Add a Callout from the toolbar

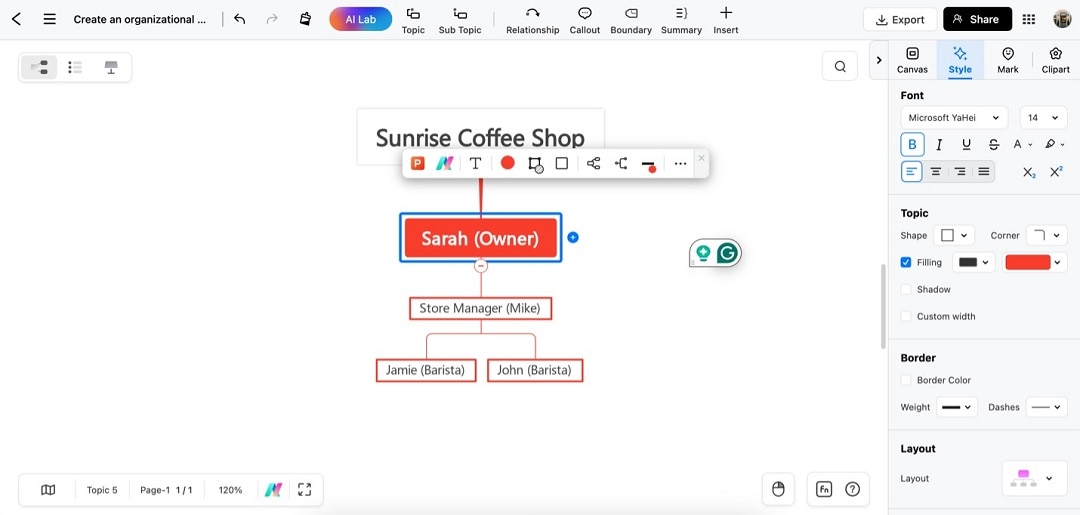tap(585, 13)
